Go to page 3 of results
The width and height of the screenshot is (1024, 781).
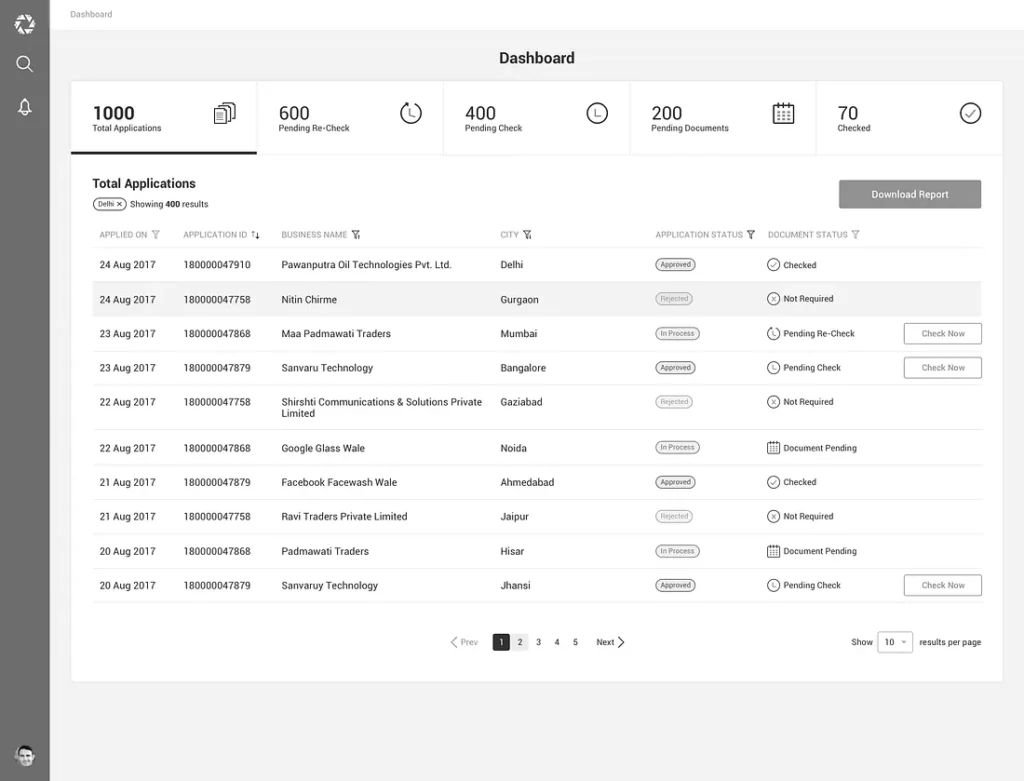[x=538, y=642]
